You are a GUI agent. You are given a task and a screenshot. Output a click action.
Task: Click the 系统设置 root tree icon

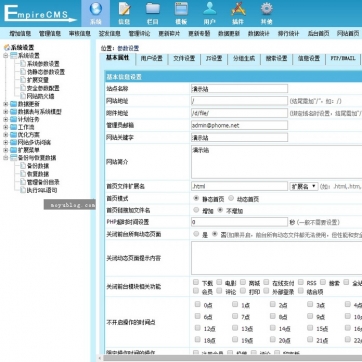(6, 48)
